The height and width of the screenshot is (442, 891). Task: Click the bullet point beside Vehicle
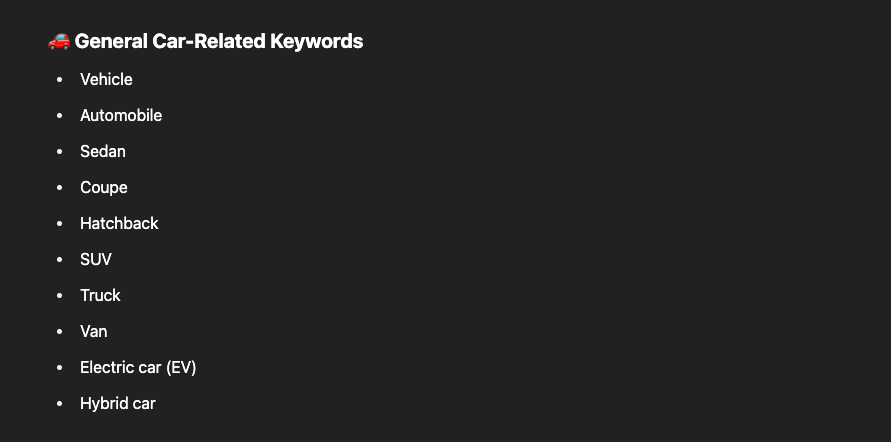60,80
